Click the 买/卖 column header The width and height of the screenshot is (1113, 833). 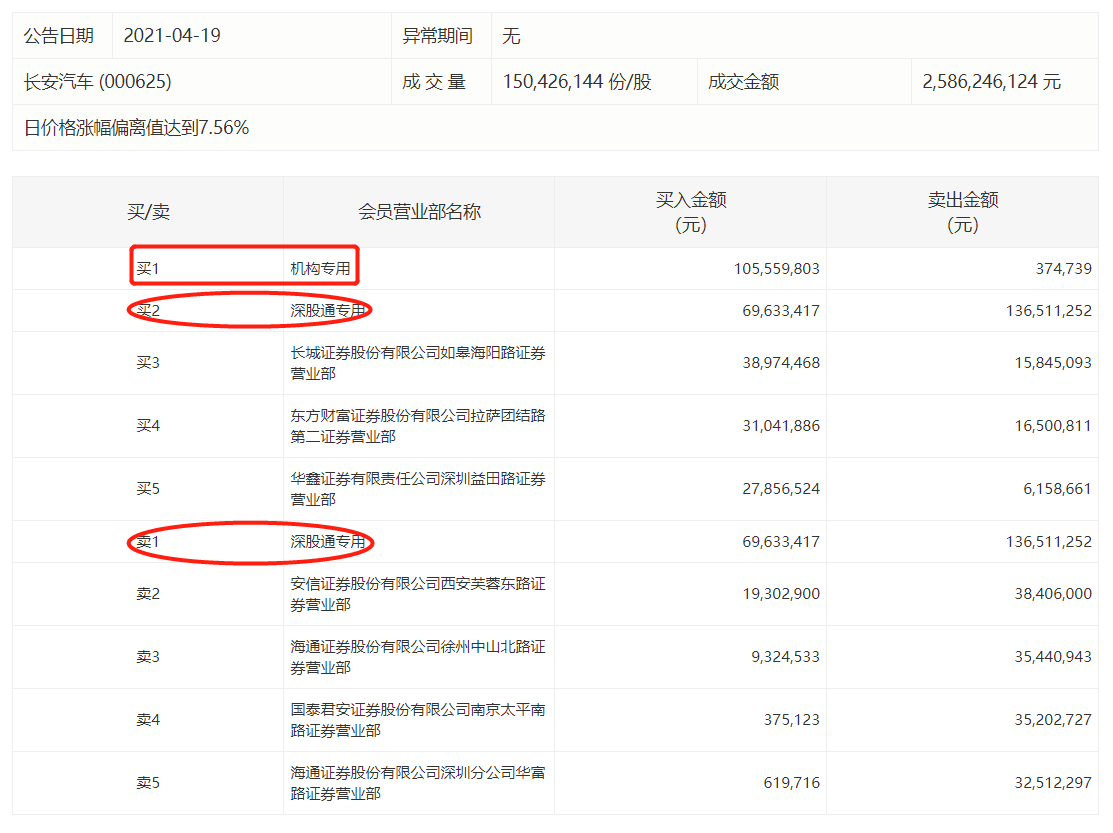[x=148, y=211]
